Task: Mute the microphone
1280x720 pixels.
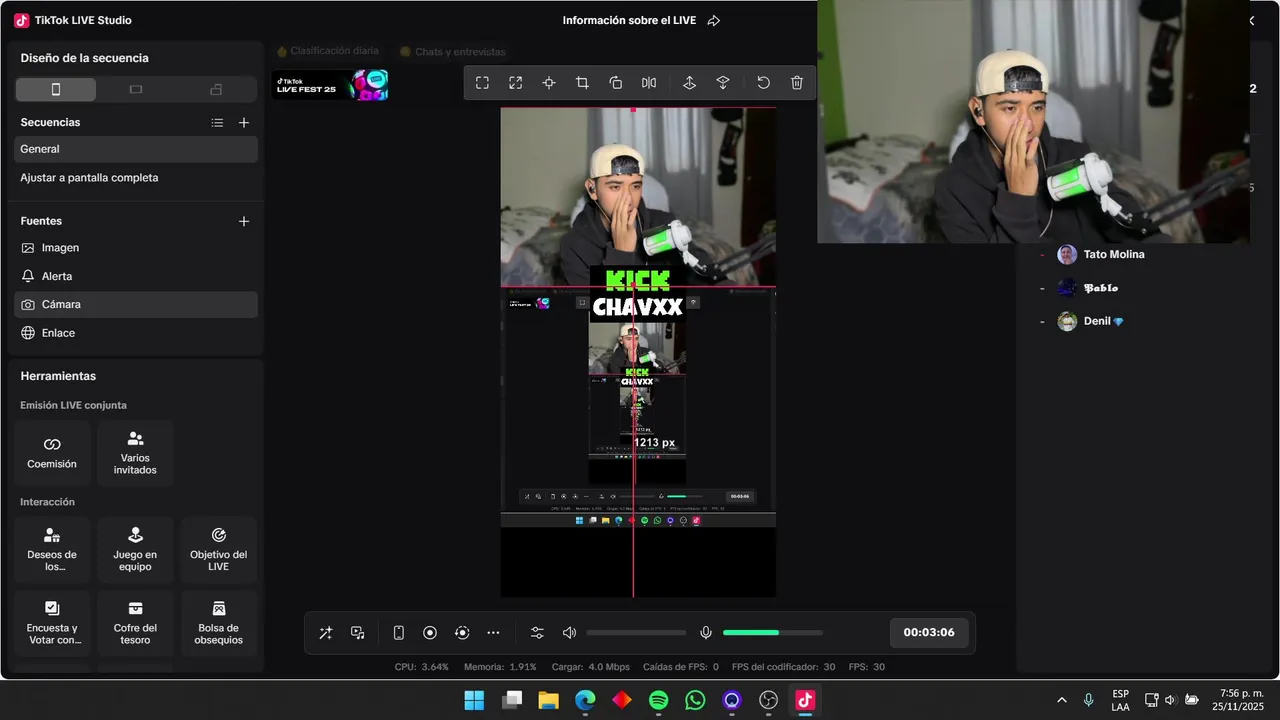Action: pyautogui.click(x=706, y=633)
